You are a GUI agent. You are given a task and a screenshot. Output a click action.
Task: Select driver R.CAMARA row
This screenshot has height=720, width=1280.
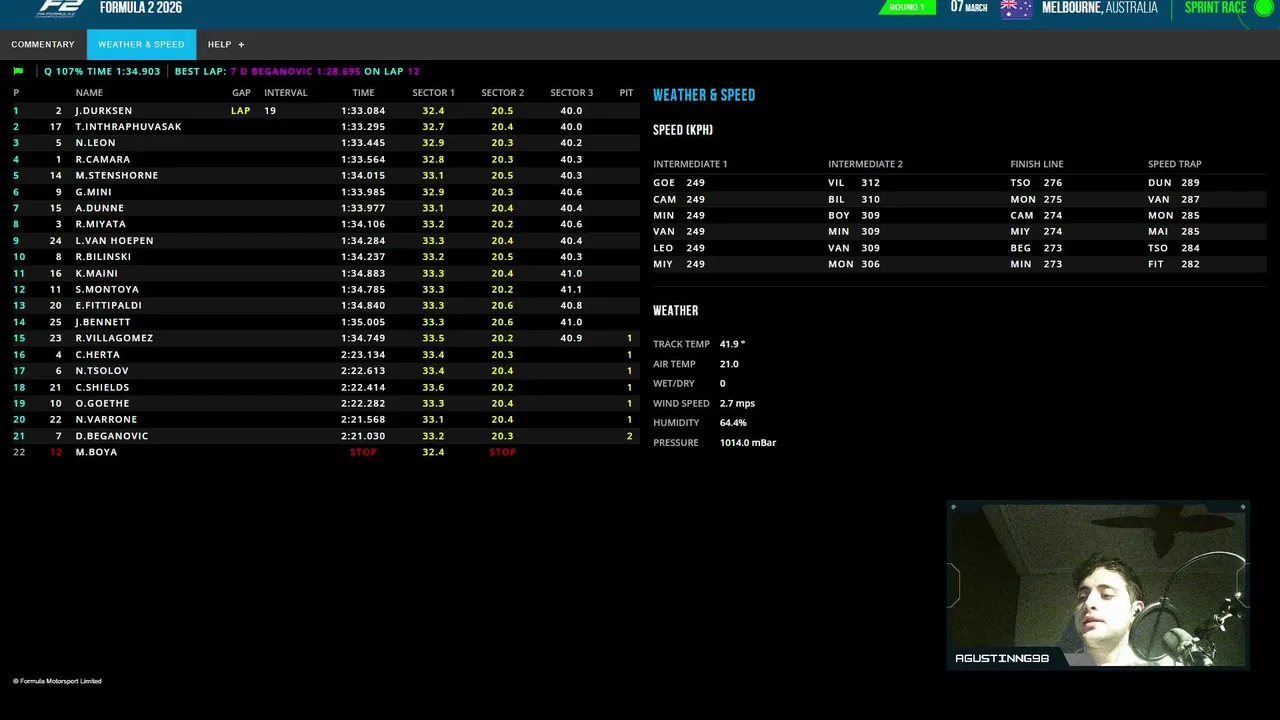point(325,159)
